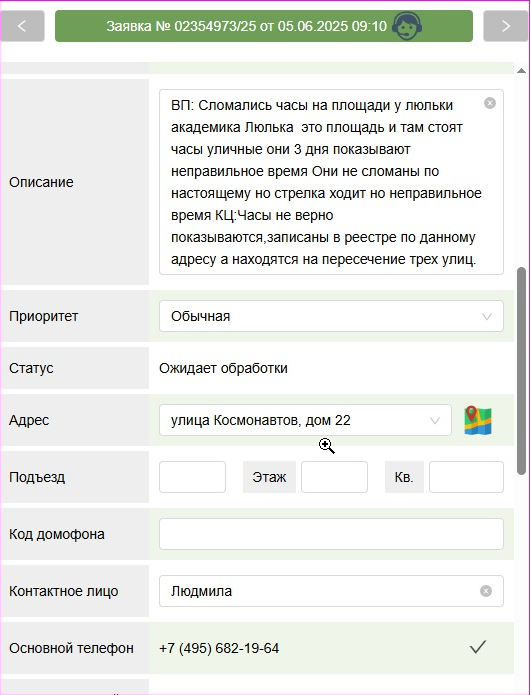The width and height of the screenshot is (531, 695).
Task: Click the chevron arrow in Приоритет field
Action: click(487, 316)
